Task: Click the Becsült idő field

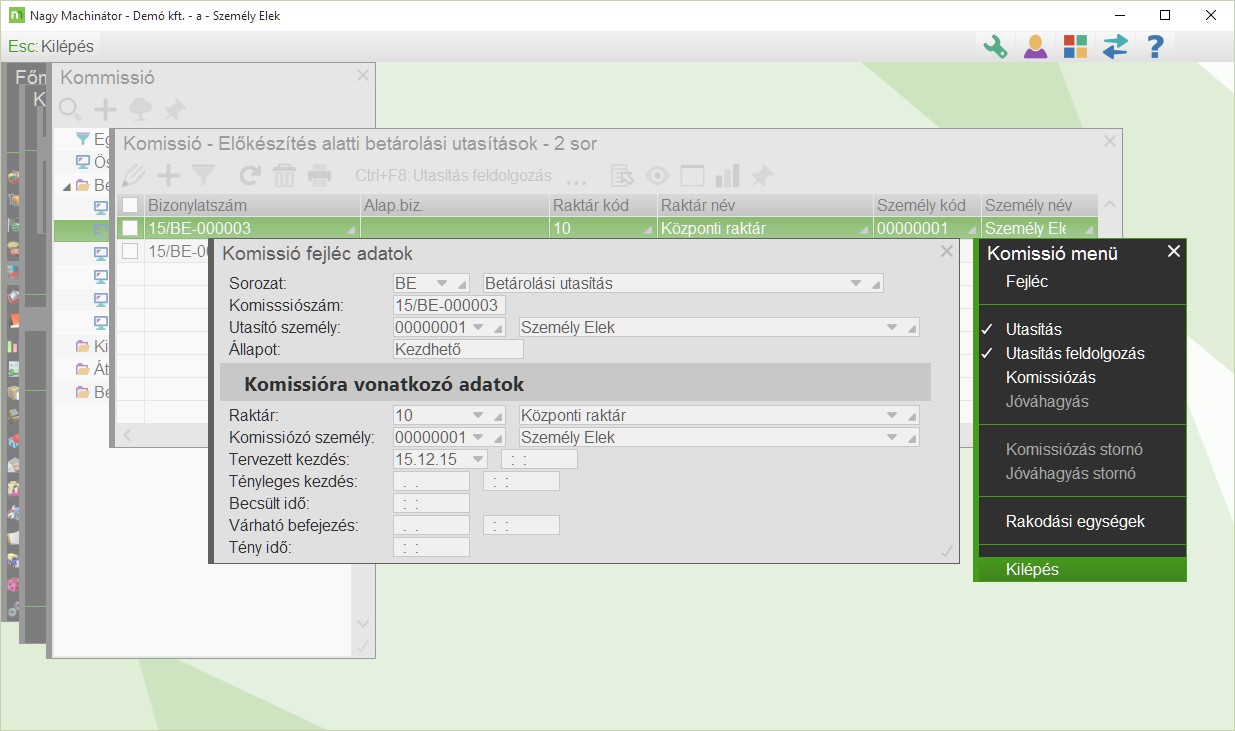Action: click(432, 503)
